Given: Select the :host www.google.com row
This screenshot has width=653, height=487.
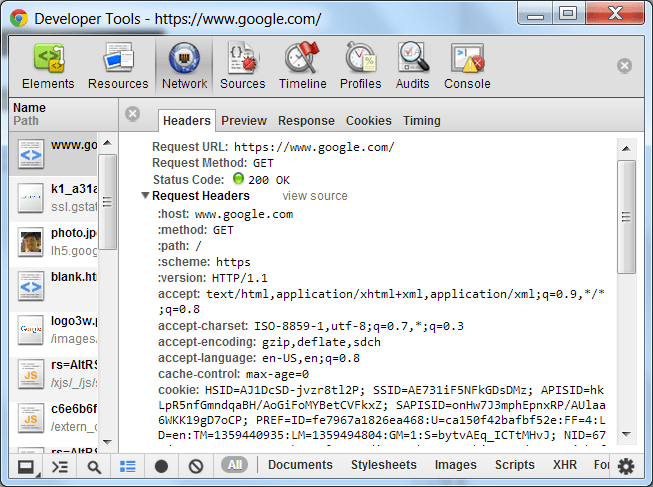Looking at the screenshot, I should (225, 214).
